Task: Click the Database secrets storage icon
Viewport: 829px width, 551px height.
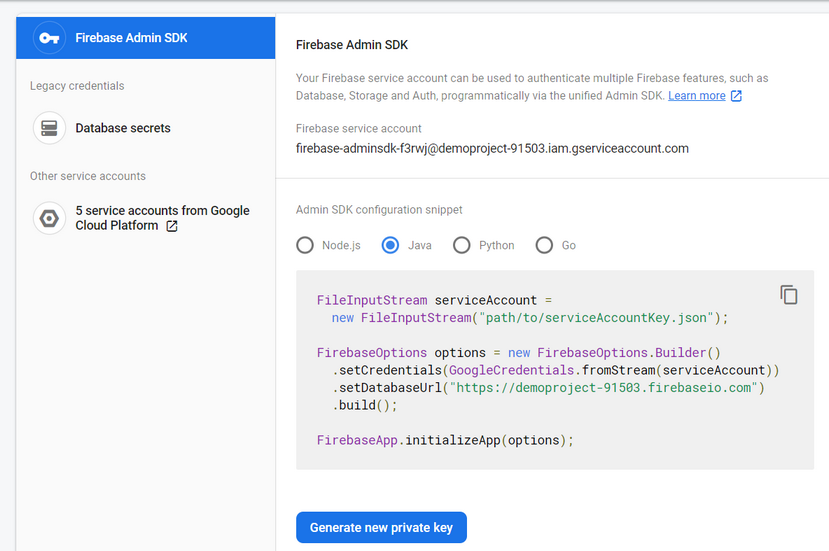Action: pyautogui.click(x=49, y=128)
